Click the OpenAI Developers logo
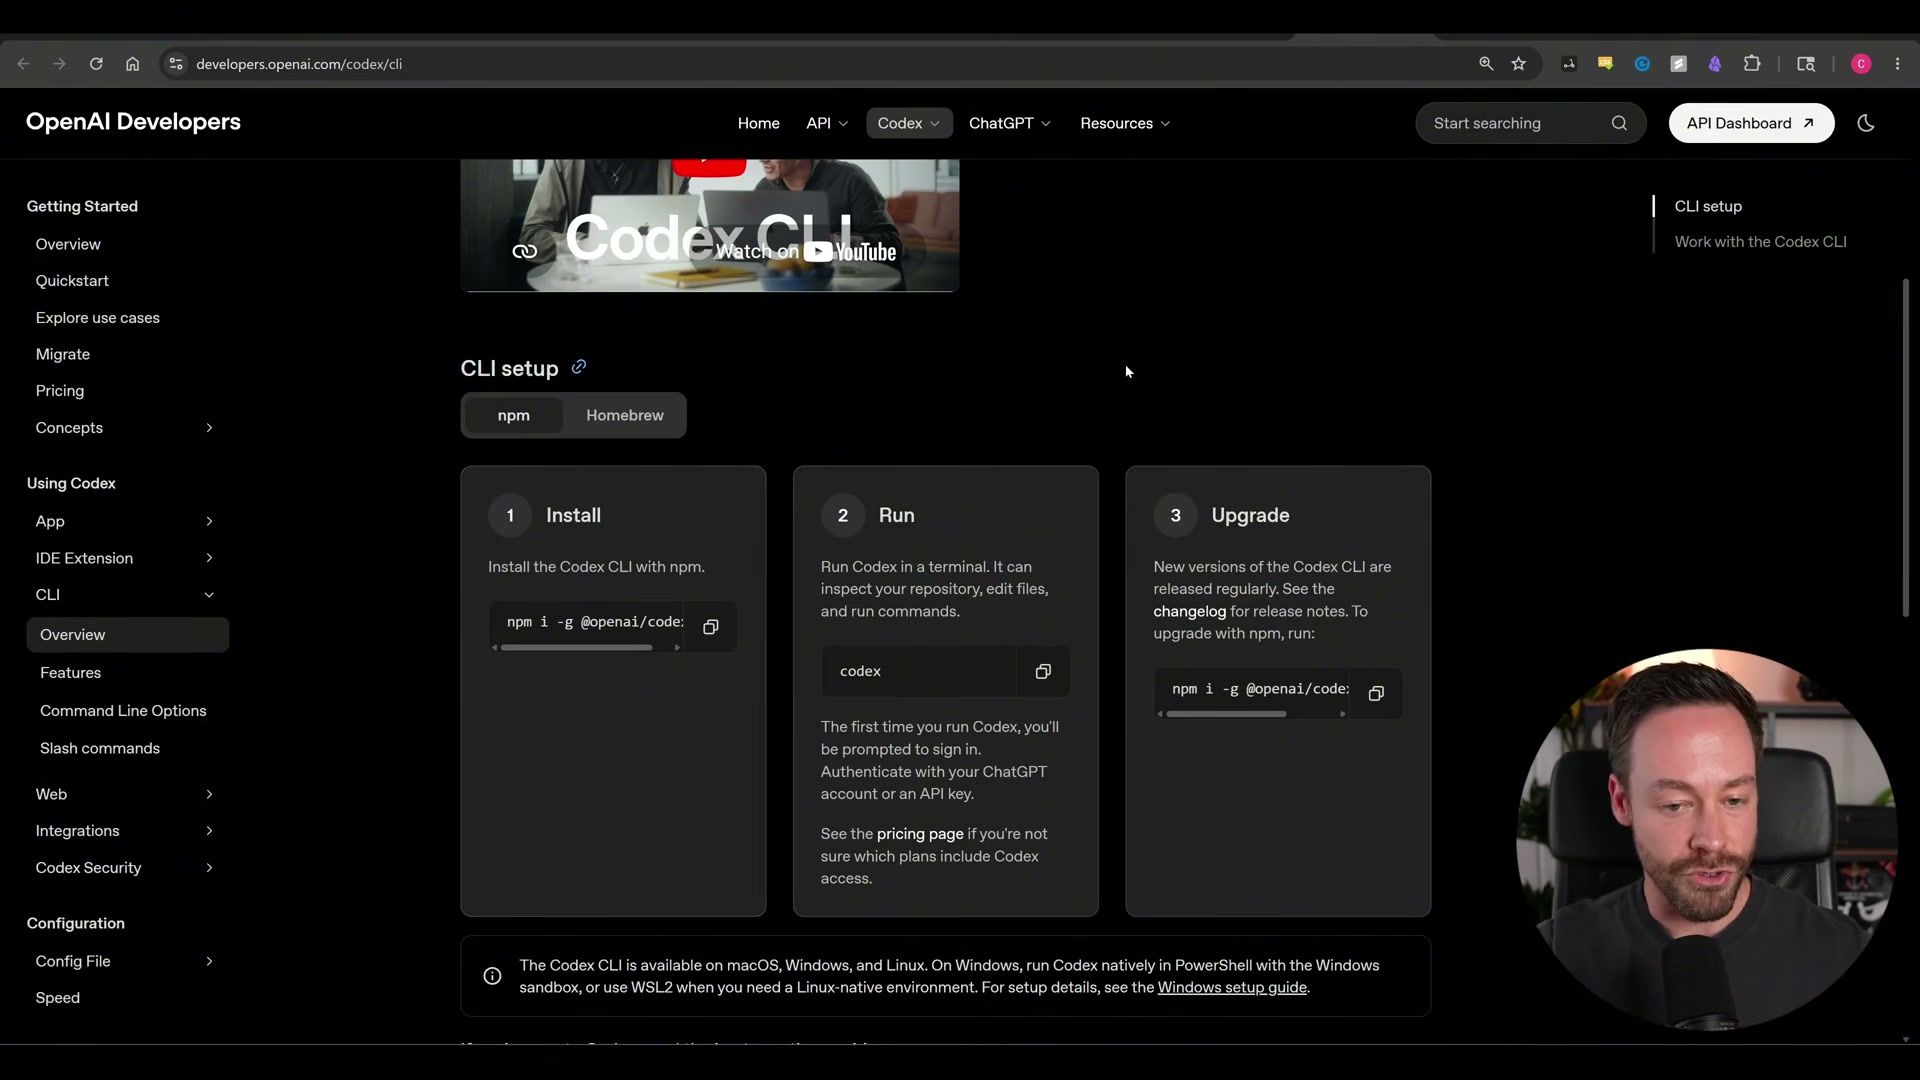1920x1080 pixels. tap(133, 122)
